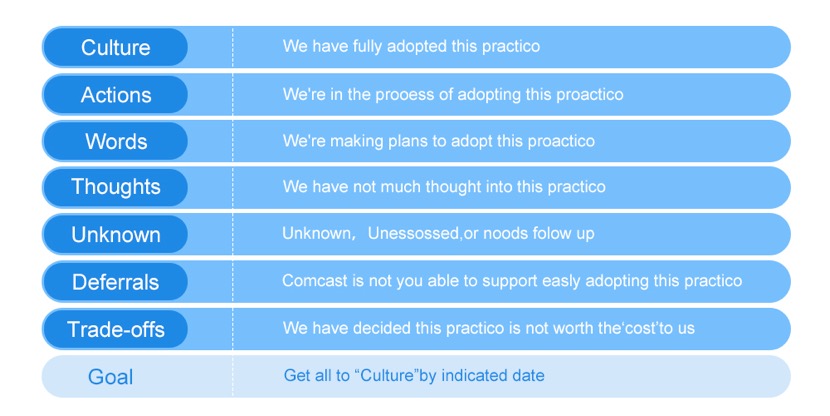This screenshot has width=830, height=416.
Task: Click the "Comcast is not you able" description
Action: 512,281
